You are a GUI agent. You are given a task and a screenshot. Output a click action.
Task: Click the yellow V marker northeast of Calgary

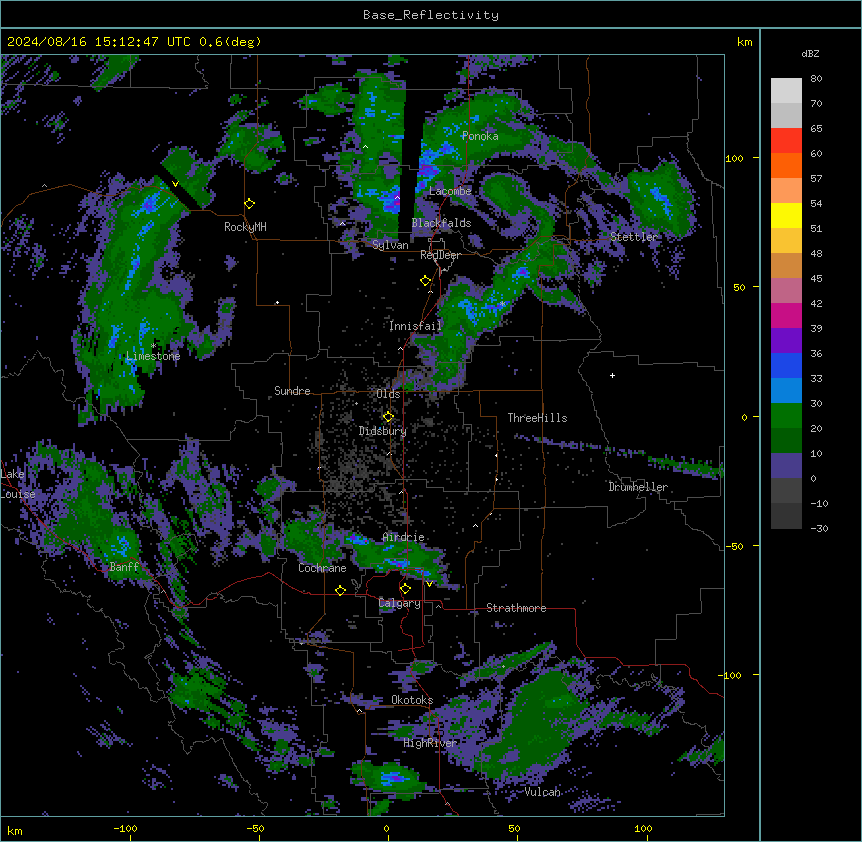[x=429, y=584]
